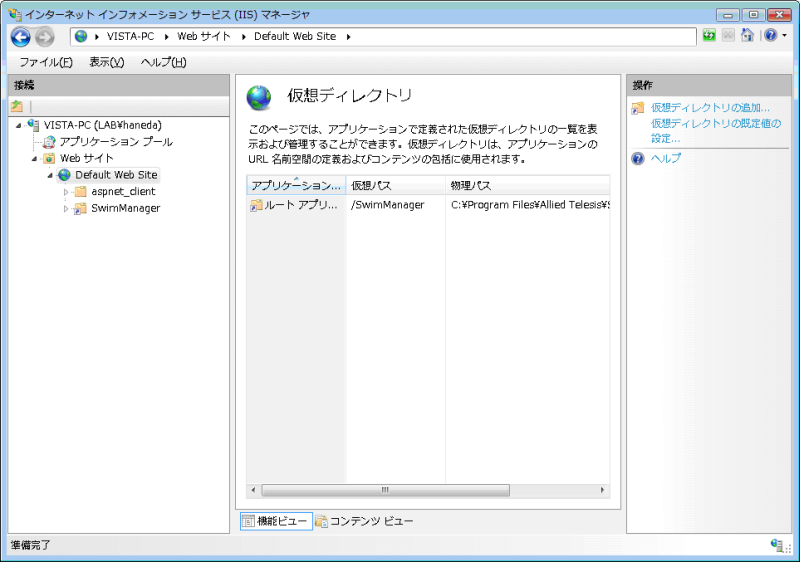Click the Home icon in address toolbar

747,35
